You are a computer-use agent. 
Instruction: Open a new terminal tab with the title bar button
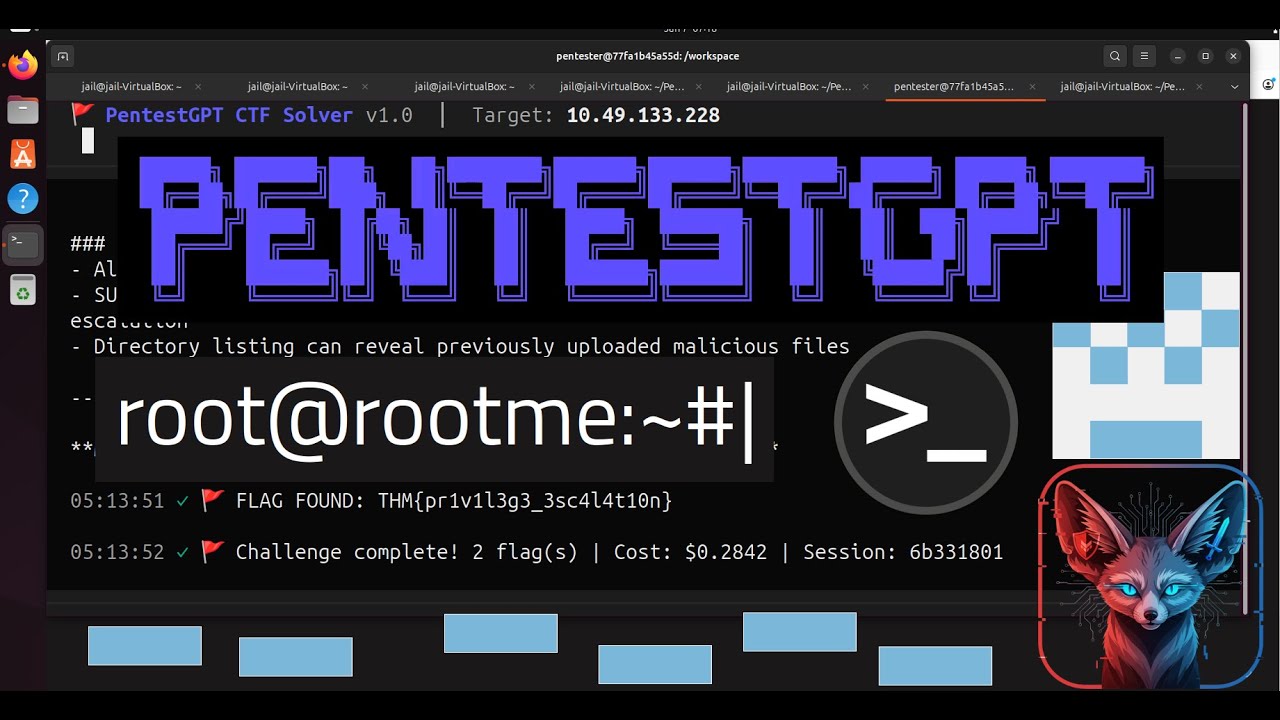click(62, 56)
